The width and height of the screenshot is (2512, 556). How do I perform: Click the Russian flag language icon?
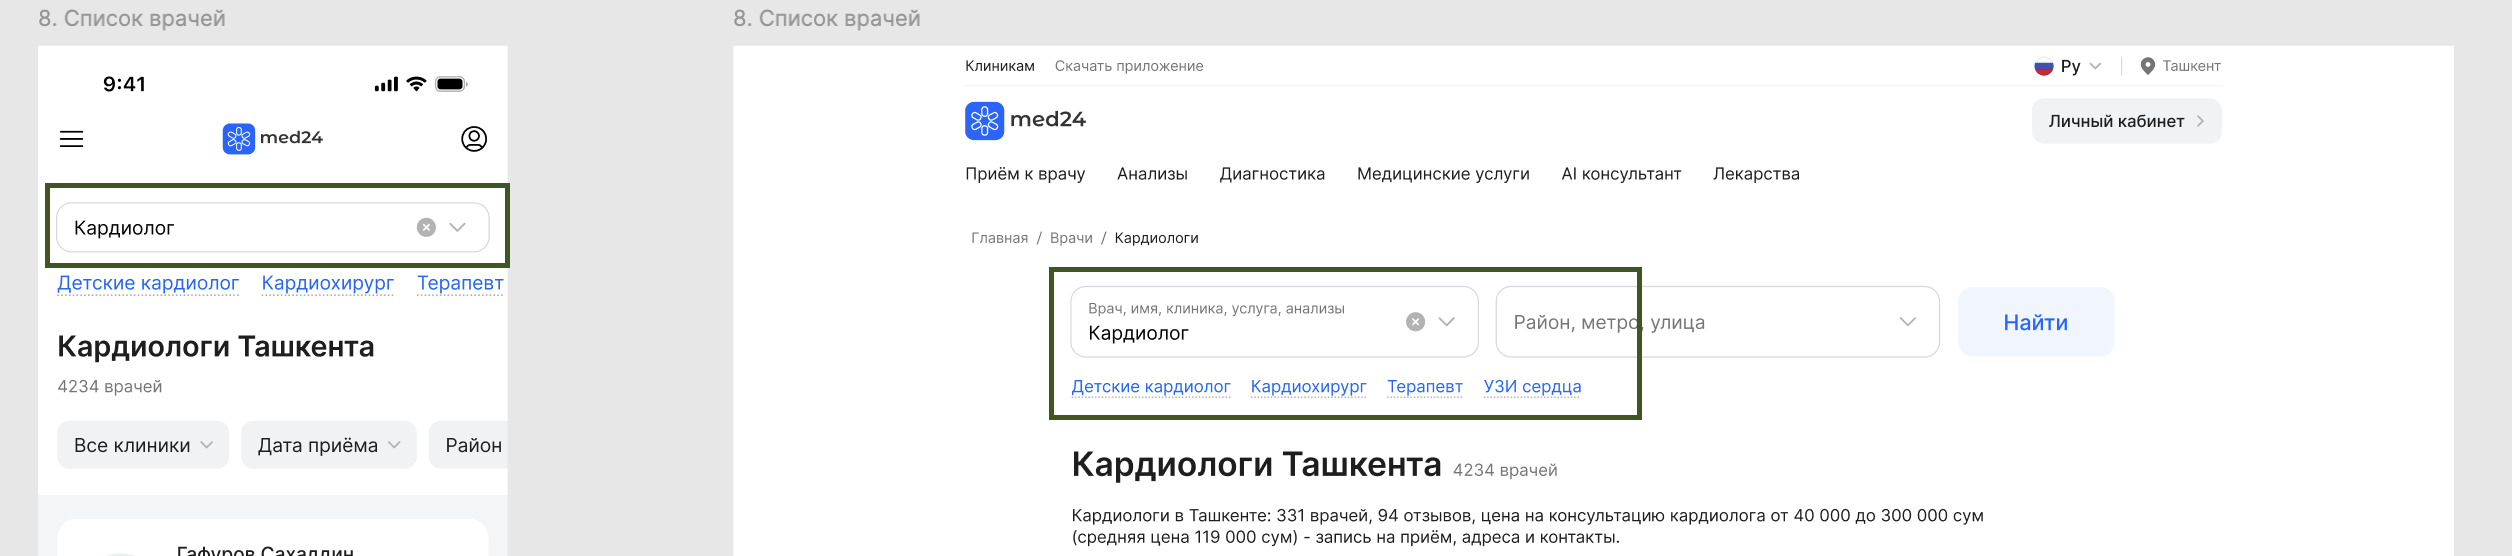click(2044, 66)
